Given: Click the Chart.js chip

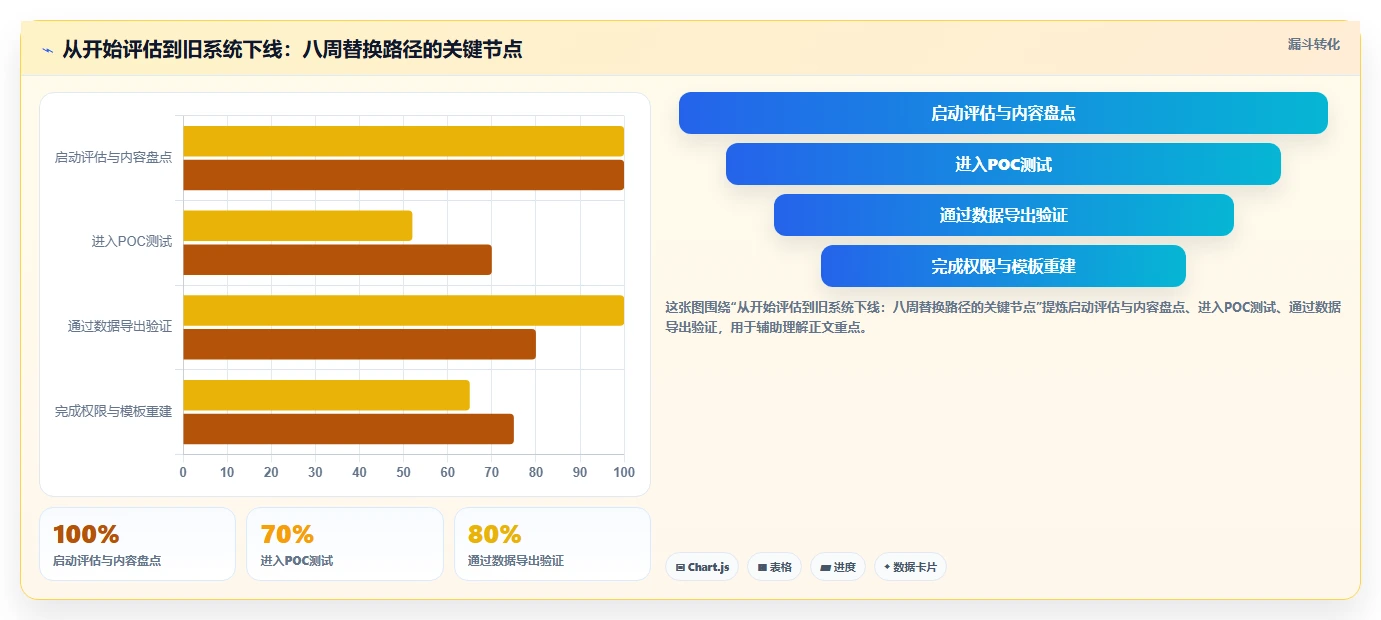Looking at the screenshot, I should pyautogui.click(x=702, y=567).
